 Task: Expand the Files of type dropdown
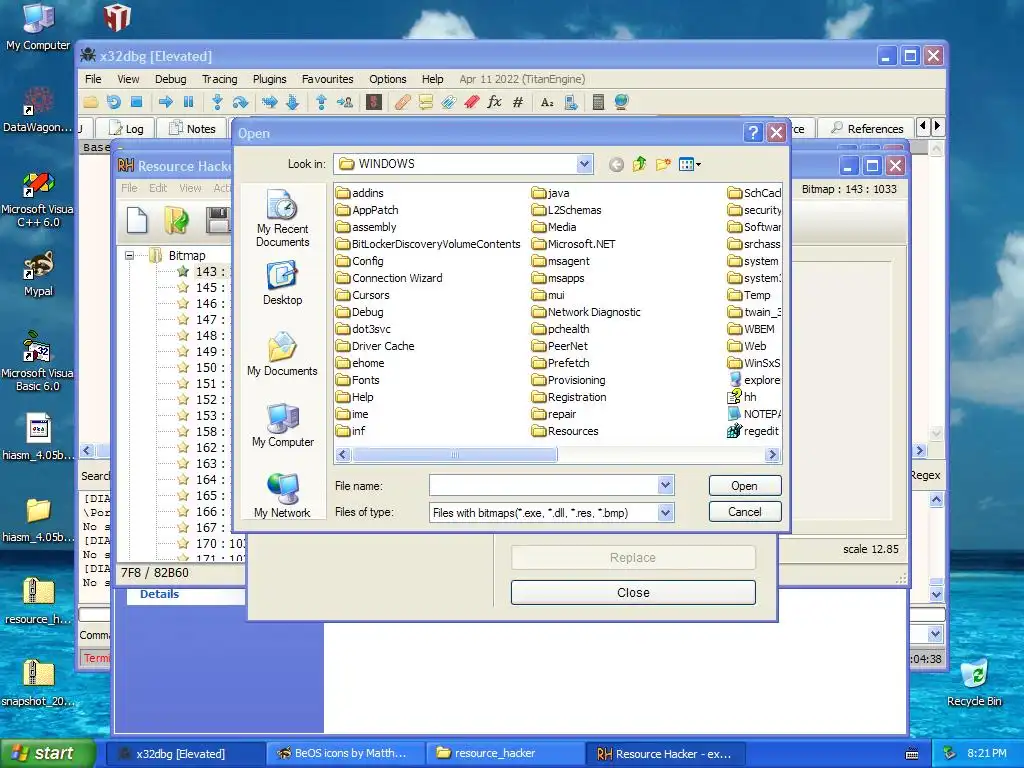pyautogui.click(x=665, y=513)
